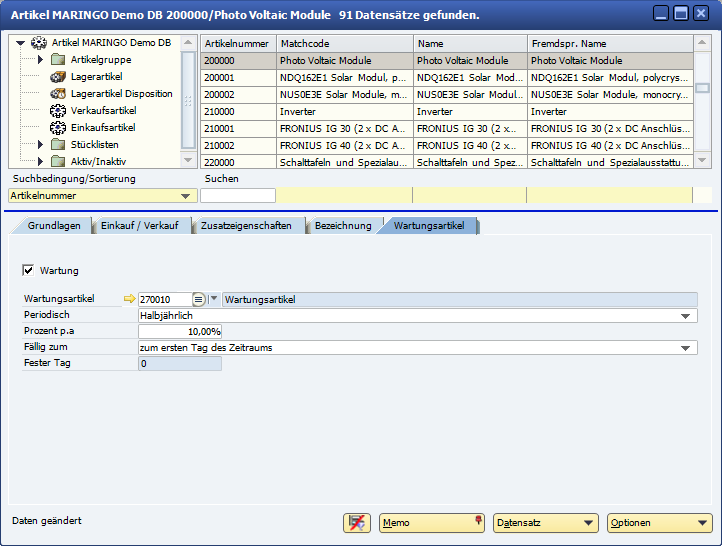Screen dimensions: 722x546
Task: Open the Suchbedingung/Sortierung Artikelnummer dropdown
Action: (186, 196)
